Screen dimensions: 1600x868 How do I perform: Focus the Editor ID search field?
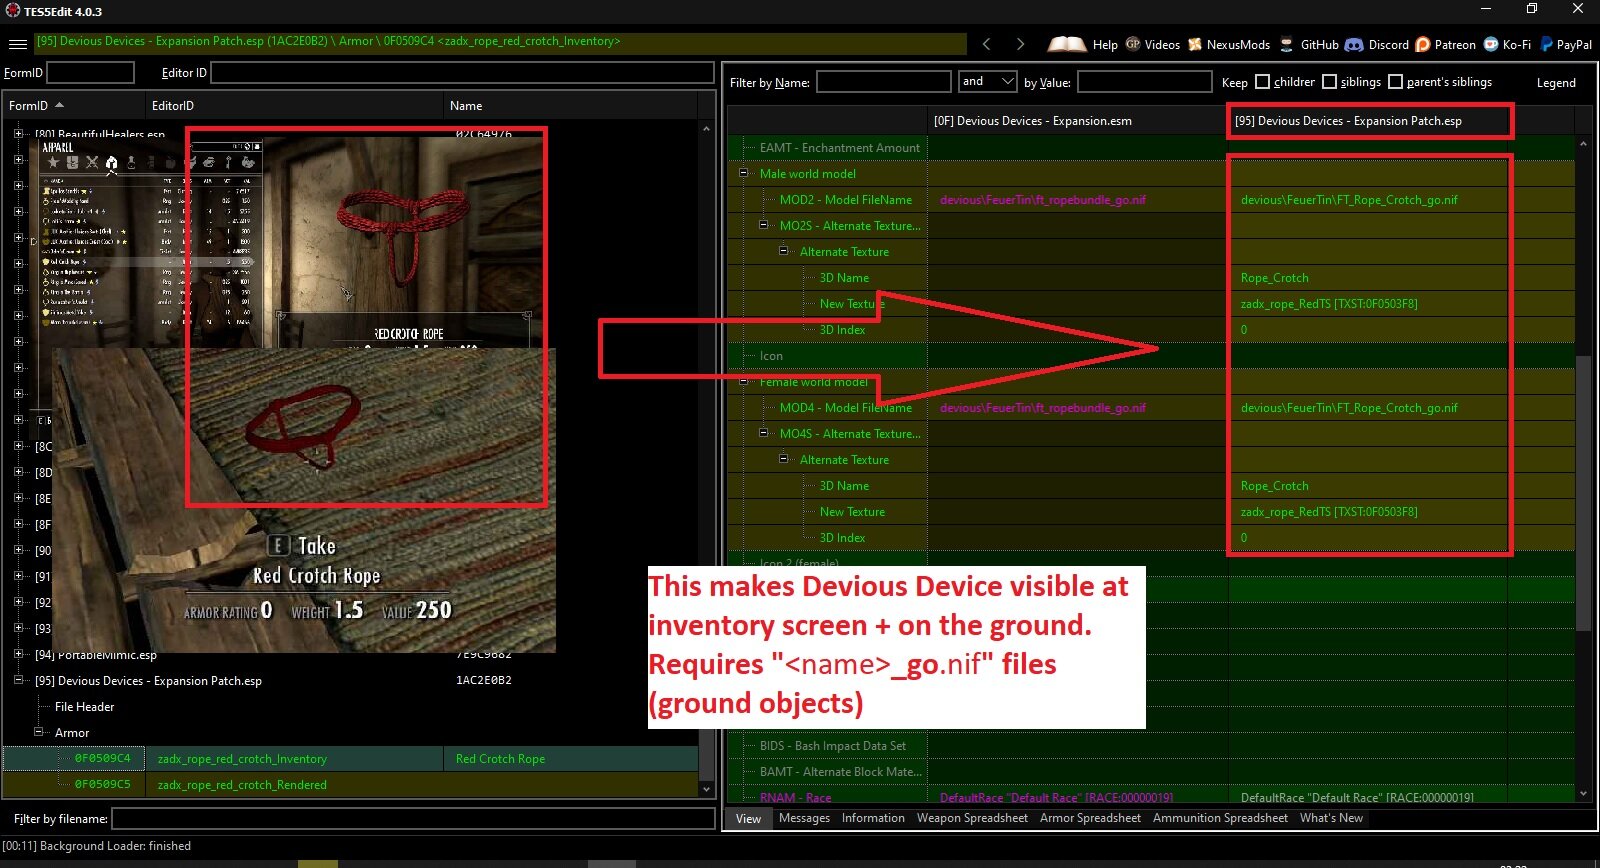click(462, 72)
